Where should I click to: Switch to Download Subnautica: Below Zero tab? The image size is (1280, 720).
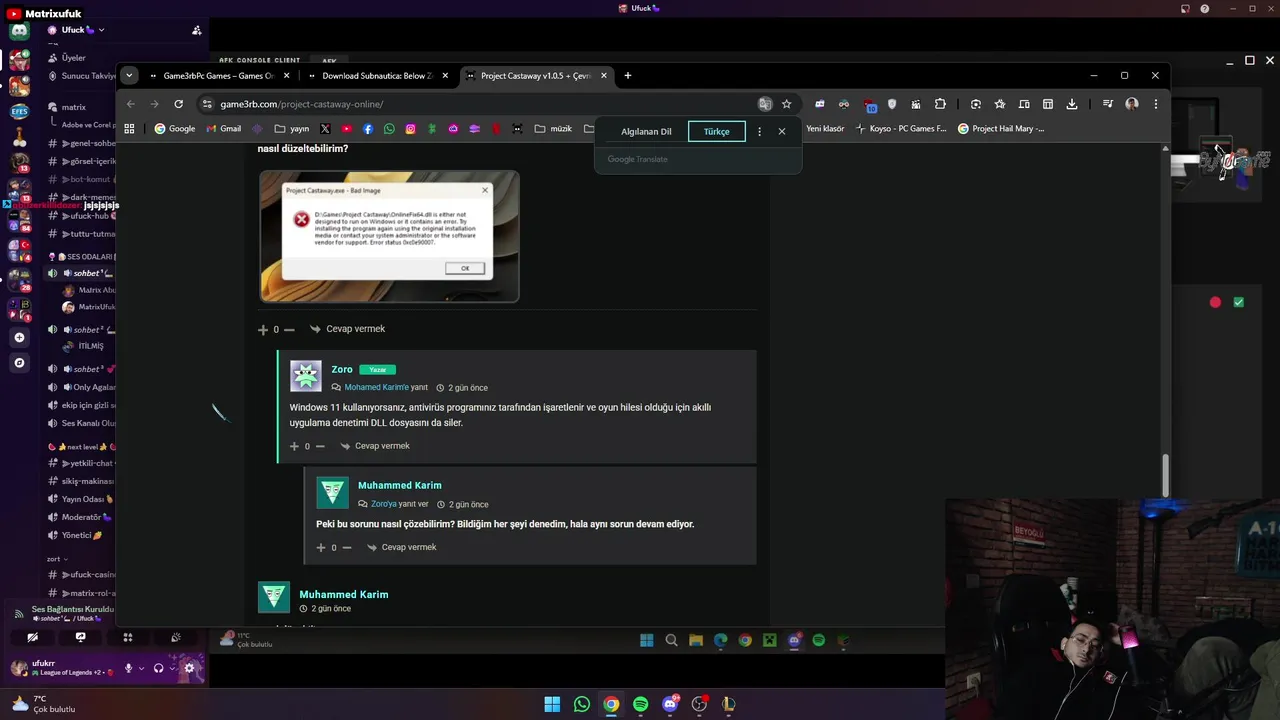click(377, 75)
